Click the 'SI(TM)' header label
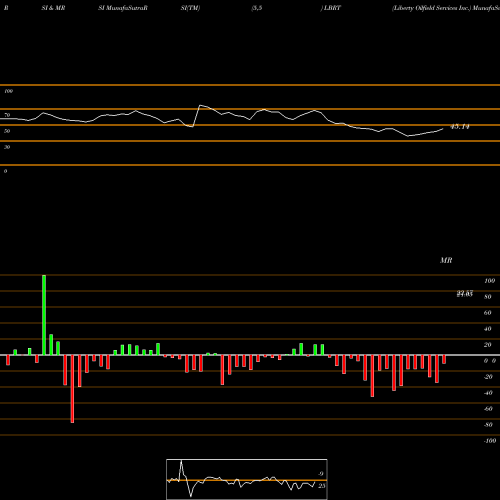The width and height of the screenshot is (500, 500). pos(190,8)
